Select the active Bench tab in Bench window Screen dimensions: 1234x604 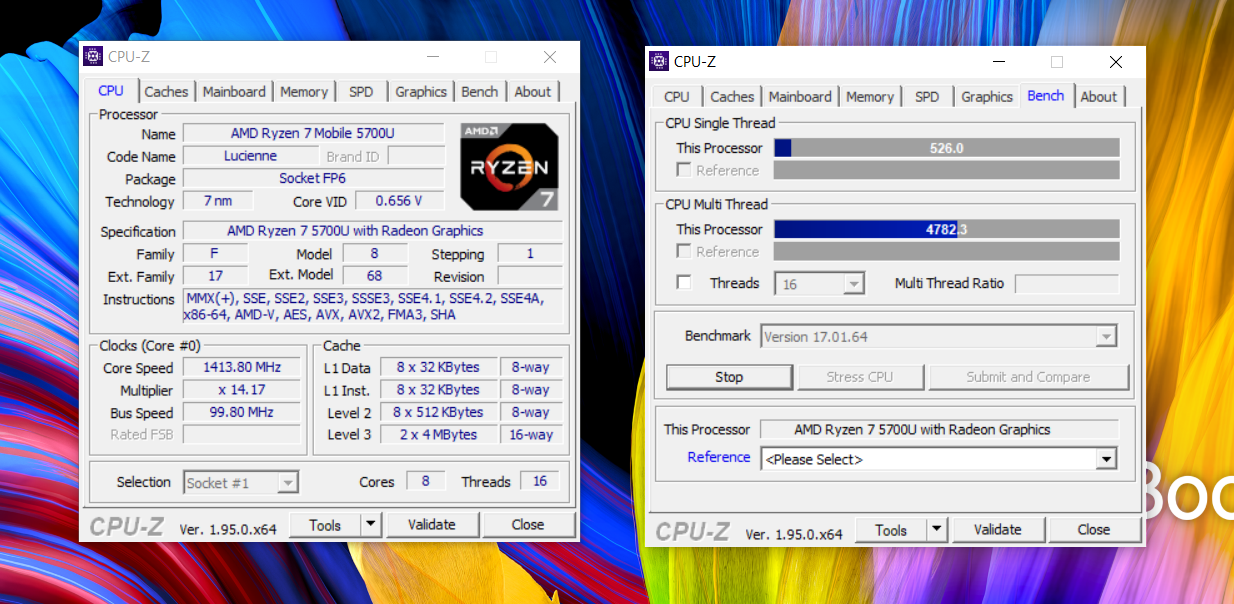coord(1046,96)
